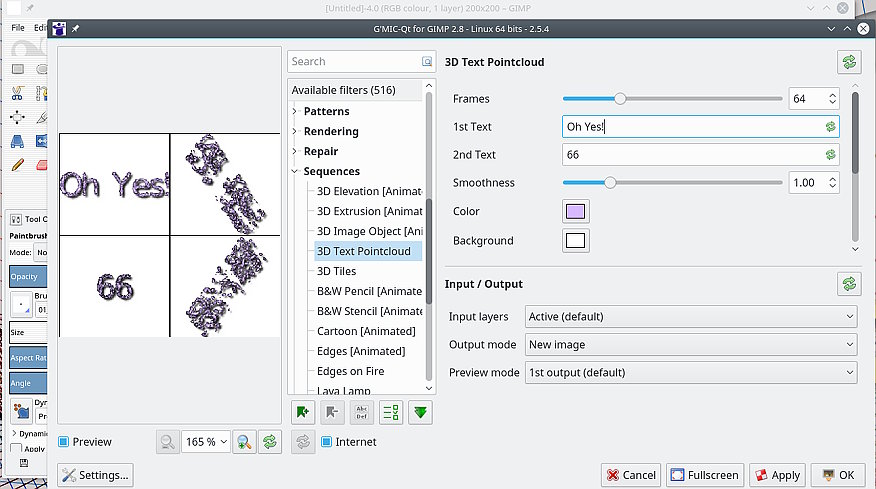876x489 pixels.
Task: Click the Frames slider handle
Action: pyautogui.click(x=620, y=99)
